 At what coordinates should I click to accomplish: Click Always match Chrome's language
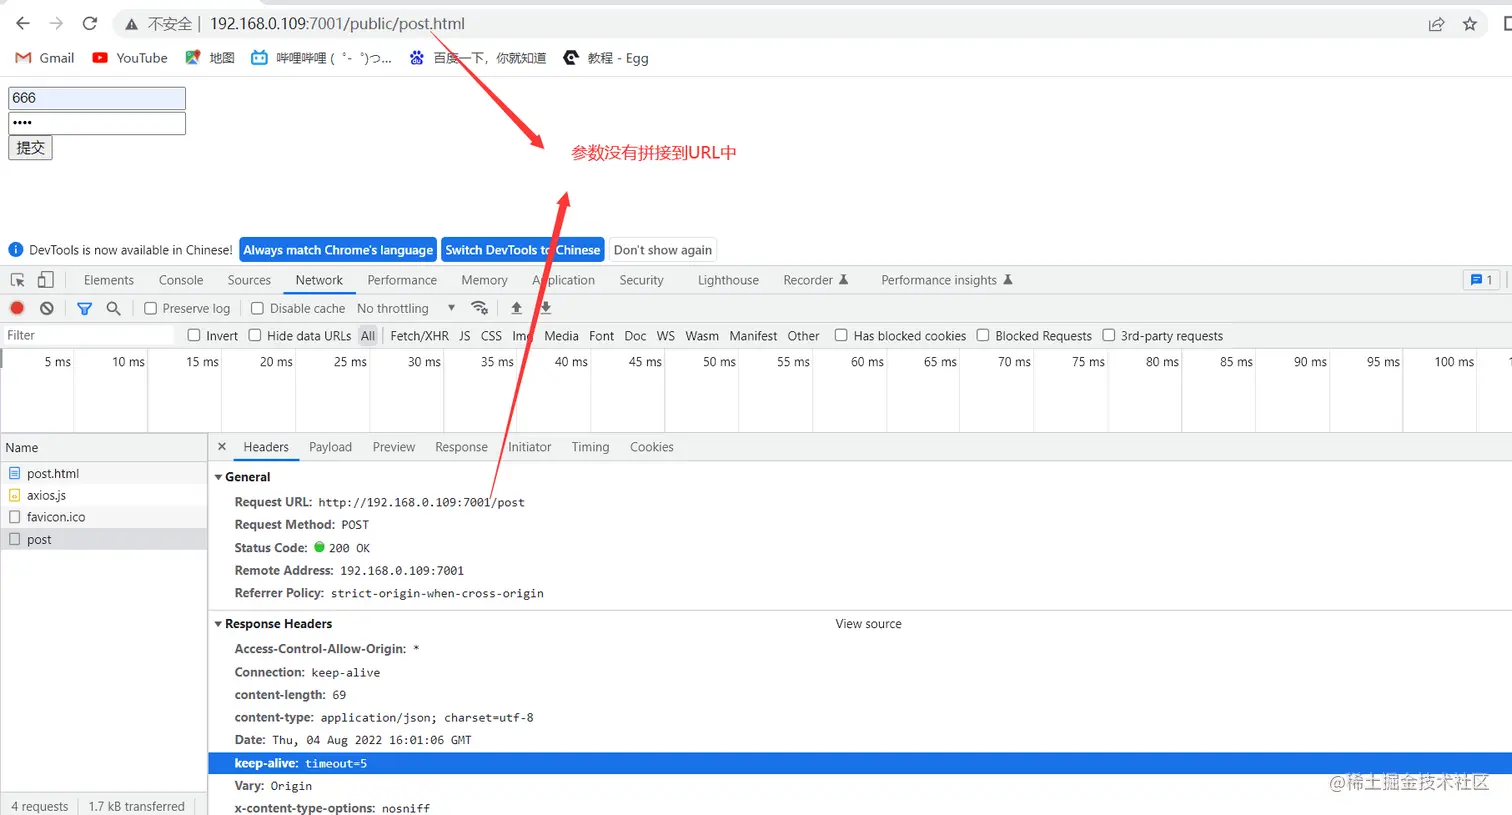338,250
